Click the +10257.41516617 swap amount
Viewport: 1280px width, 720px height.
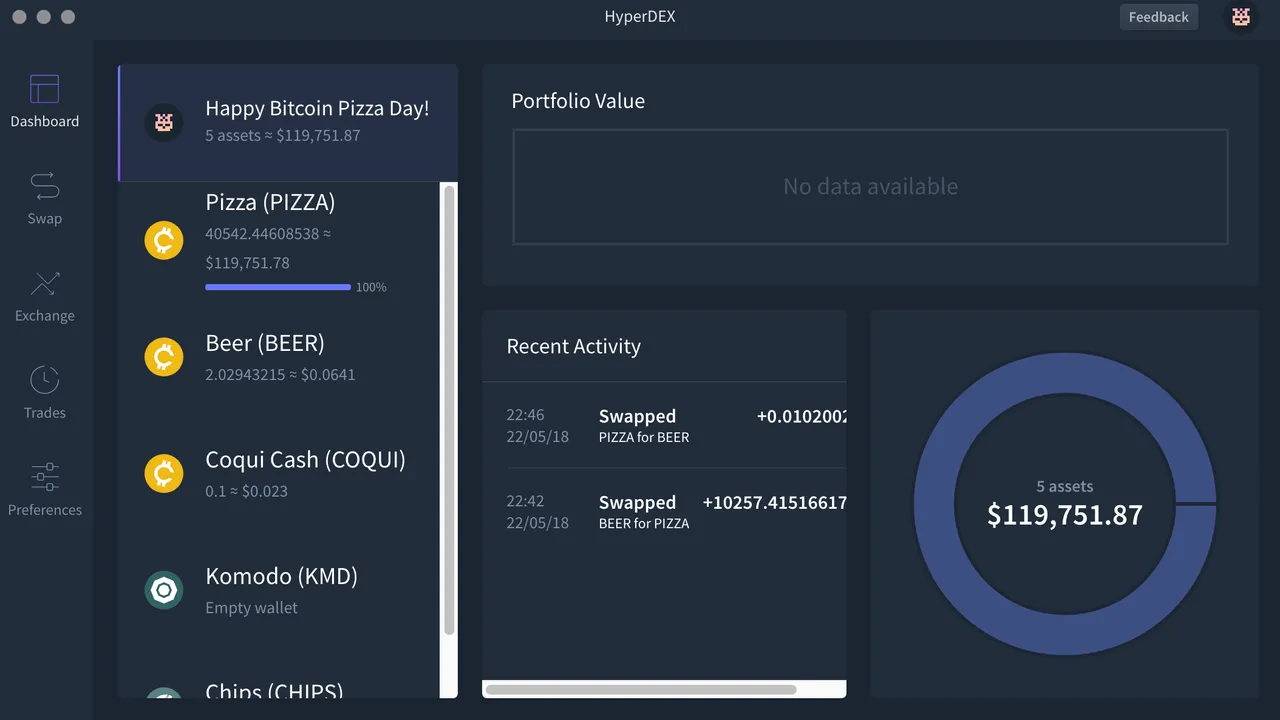coord(774,502)
